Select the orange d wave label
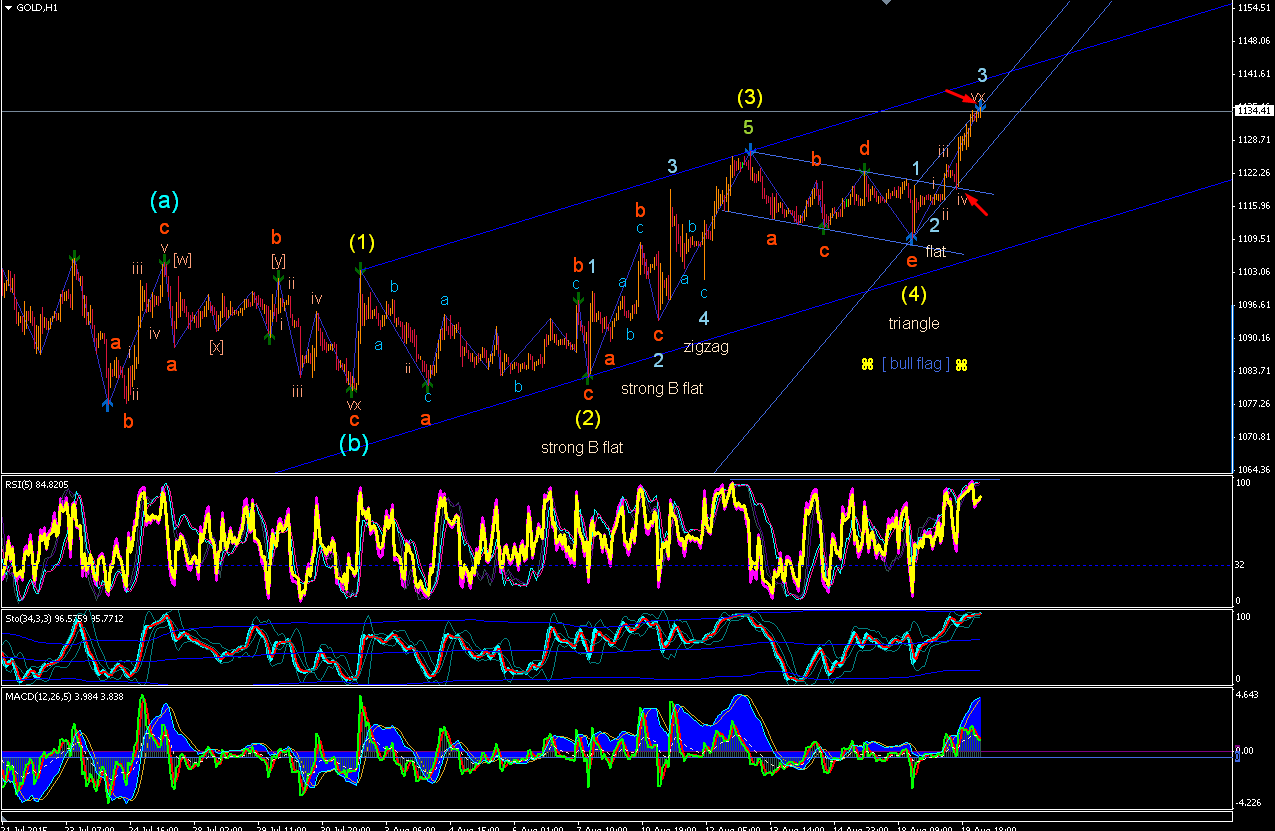 (x=864, y=148)
